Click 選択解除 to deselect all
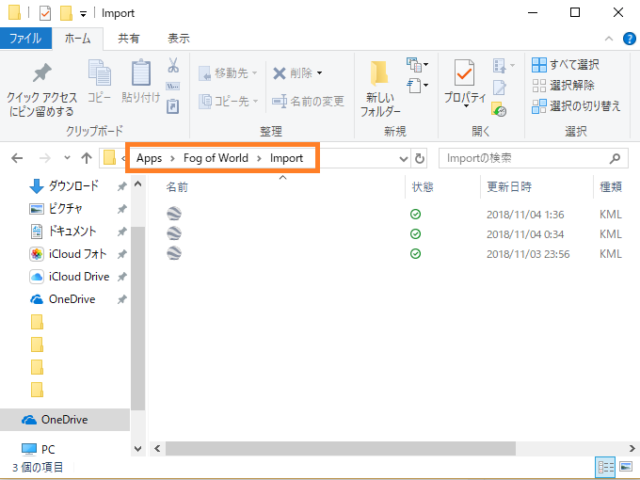 [566, 85]
